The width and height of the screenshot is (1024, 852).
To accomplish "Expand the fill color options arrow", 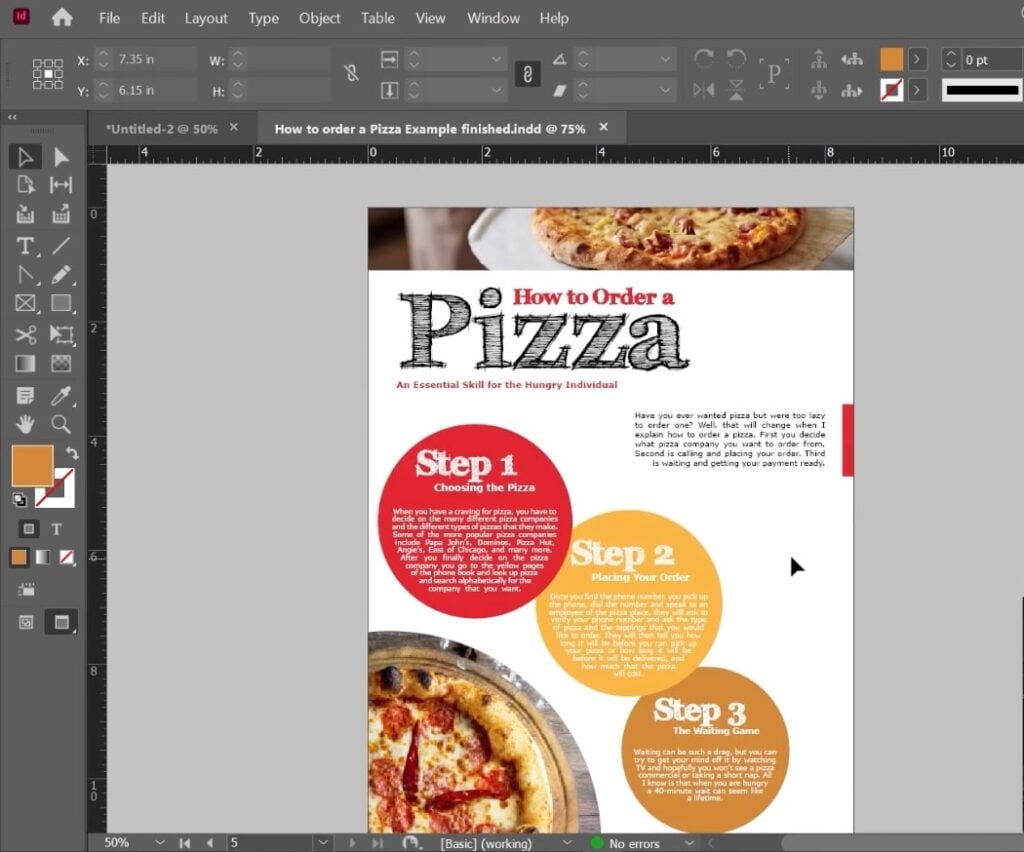I will tap(917, 59).
